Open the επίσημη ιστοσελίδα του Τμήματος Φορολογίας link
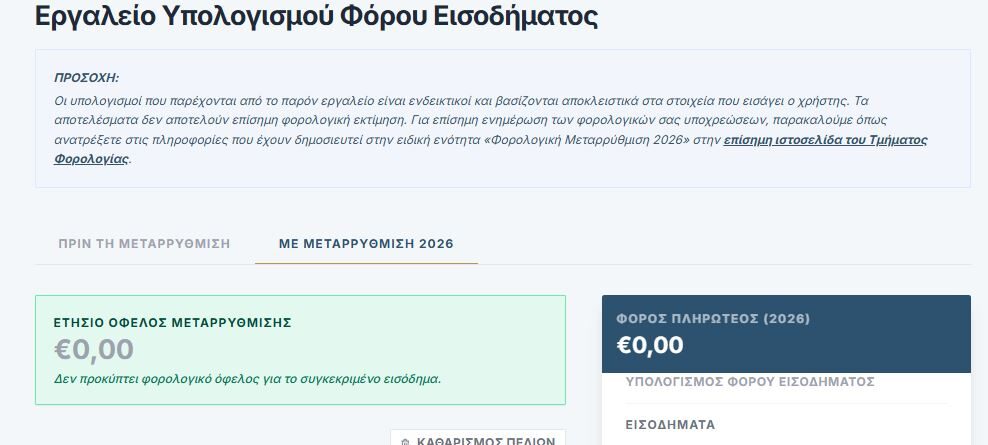The width and height of the screenshot is (988, 445). tap(825, 140)
